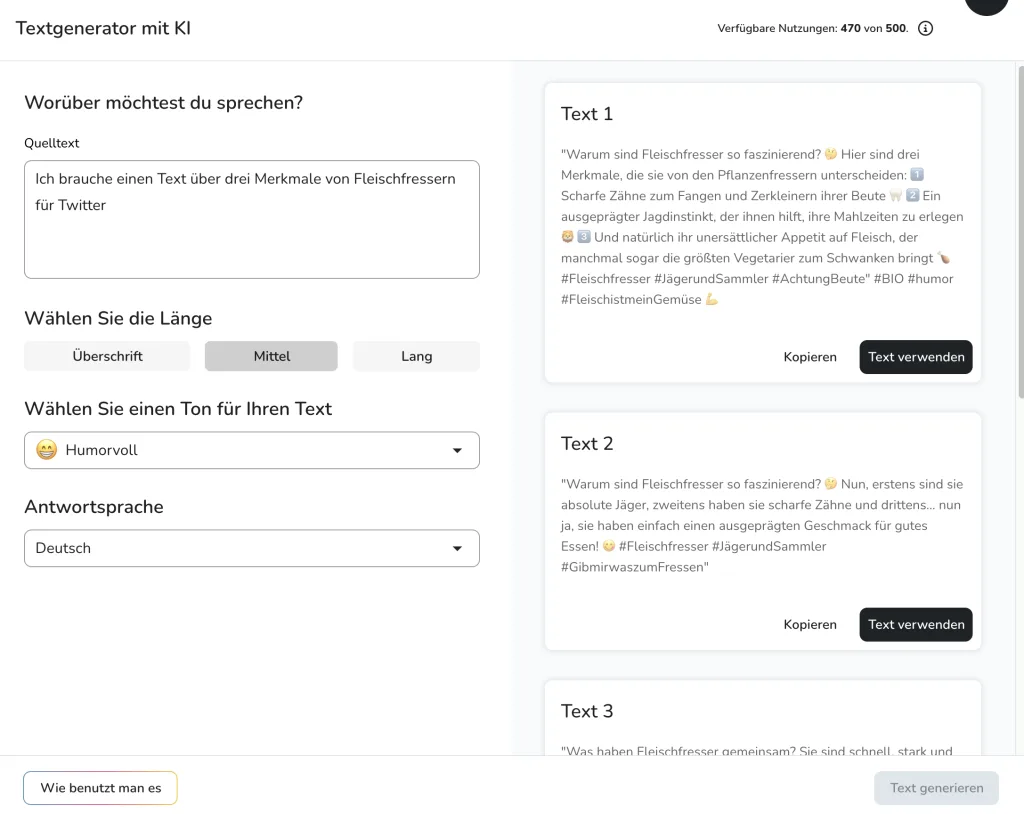Use Text 1 via Text verwenden
Viewport: 1024px width, 814px height.
(916, 357)
